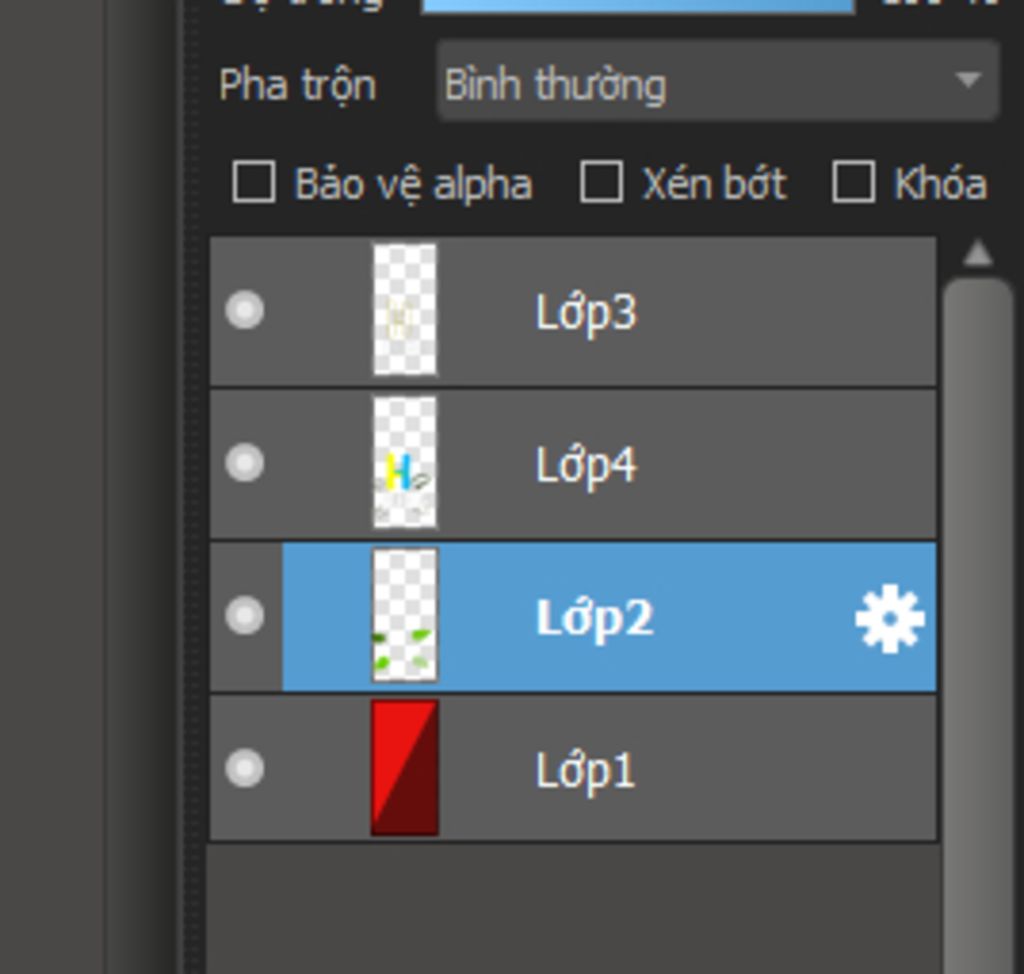Select the Lớp4 layer by name
This screenshot has width=1024, height=974.
click(585, 466)
